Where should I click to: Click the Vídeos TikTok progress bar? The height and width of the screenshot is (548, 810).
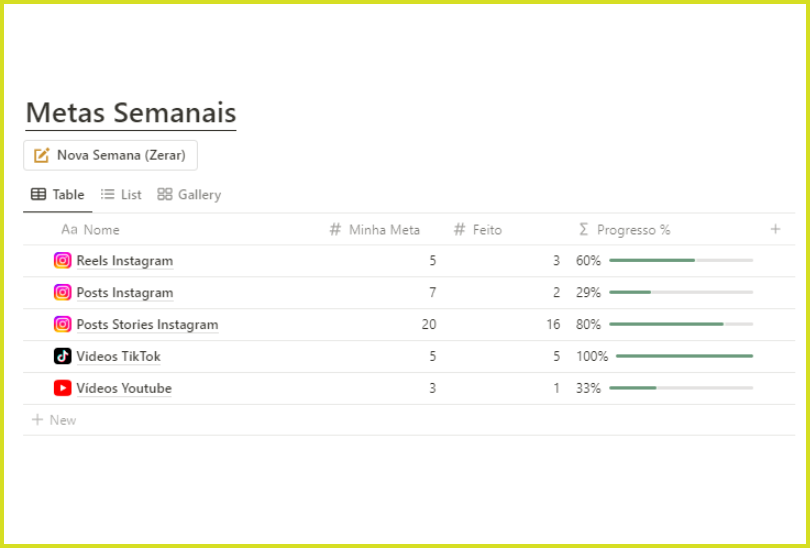coord(684,356)
